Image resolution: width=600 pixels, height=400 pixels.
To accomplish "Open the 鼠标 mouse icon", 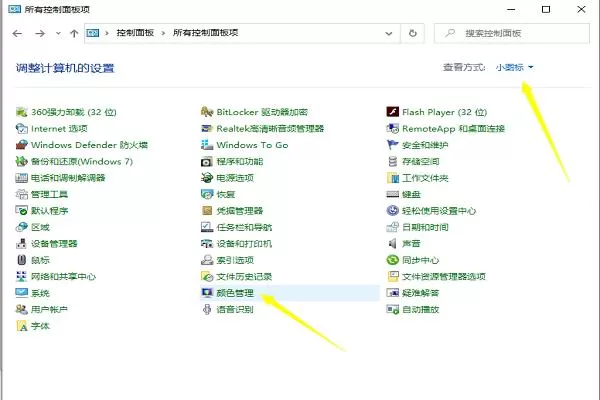I will (x=21, y=260).
